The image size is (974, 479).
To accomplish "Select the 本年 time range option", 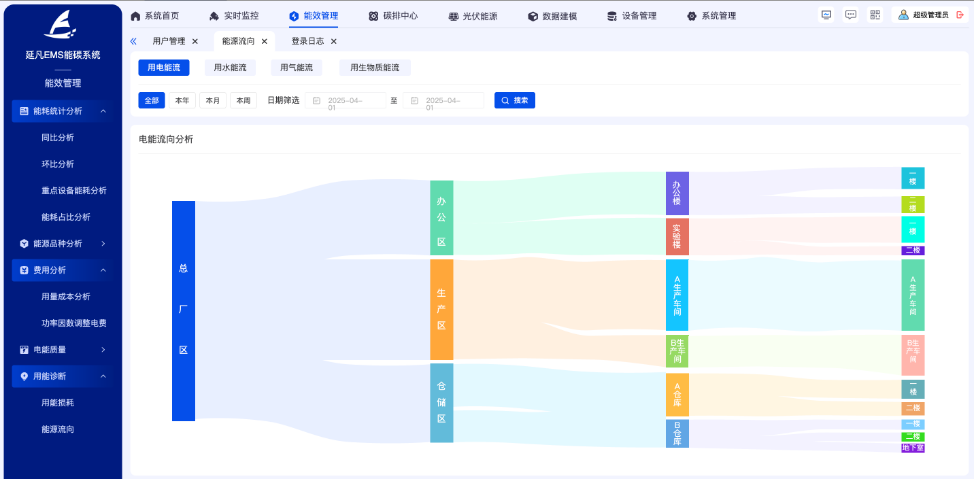I will click(x=182, y=100).
